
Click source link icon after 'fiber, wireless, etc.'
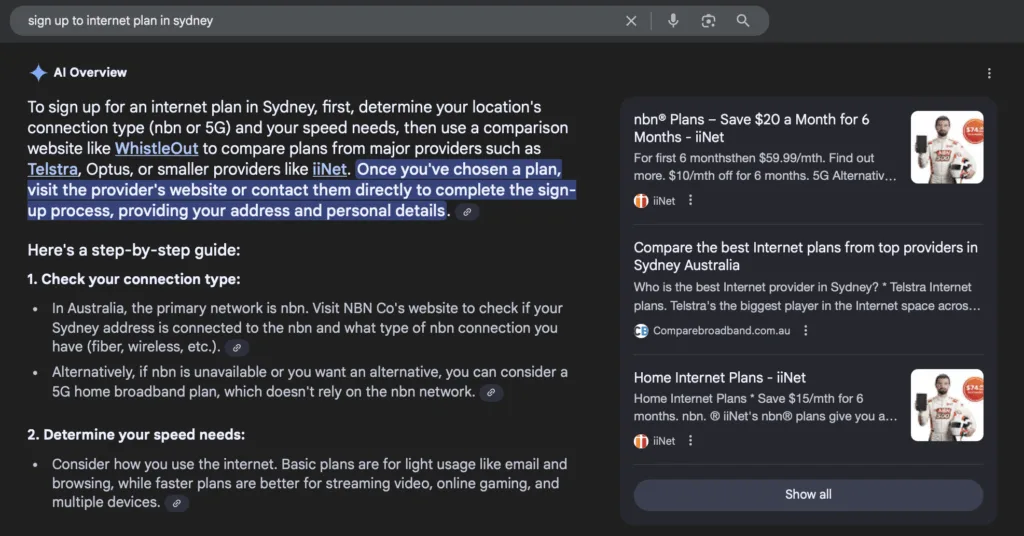(x=237, y=347)
